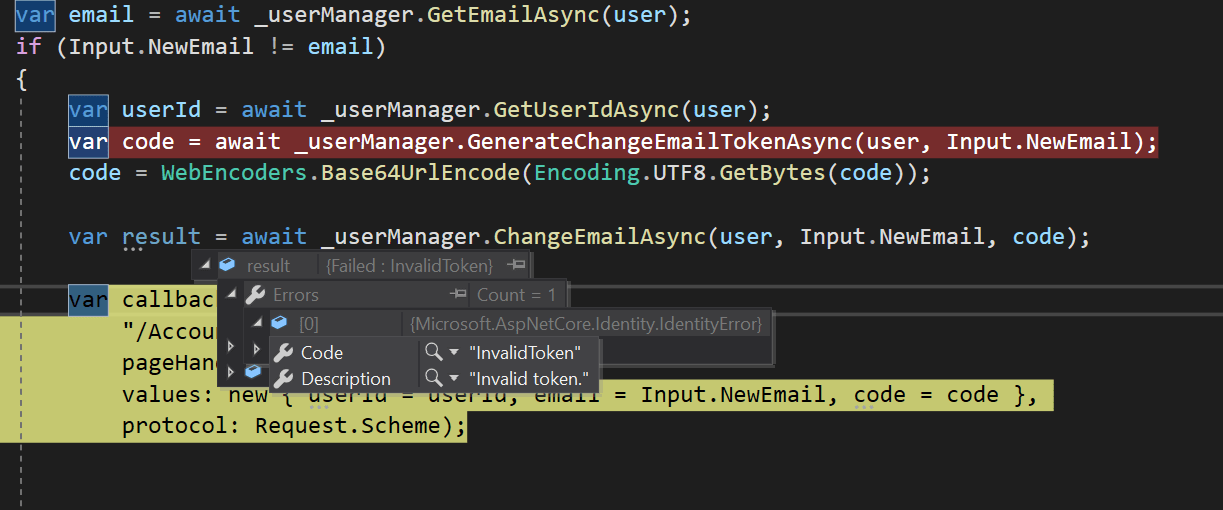This screenshot has width=1223, height=510.
Task: Open visualizer dropdown beside "InvalidToken"
Action: 453,353
